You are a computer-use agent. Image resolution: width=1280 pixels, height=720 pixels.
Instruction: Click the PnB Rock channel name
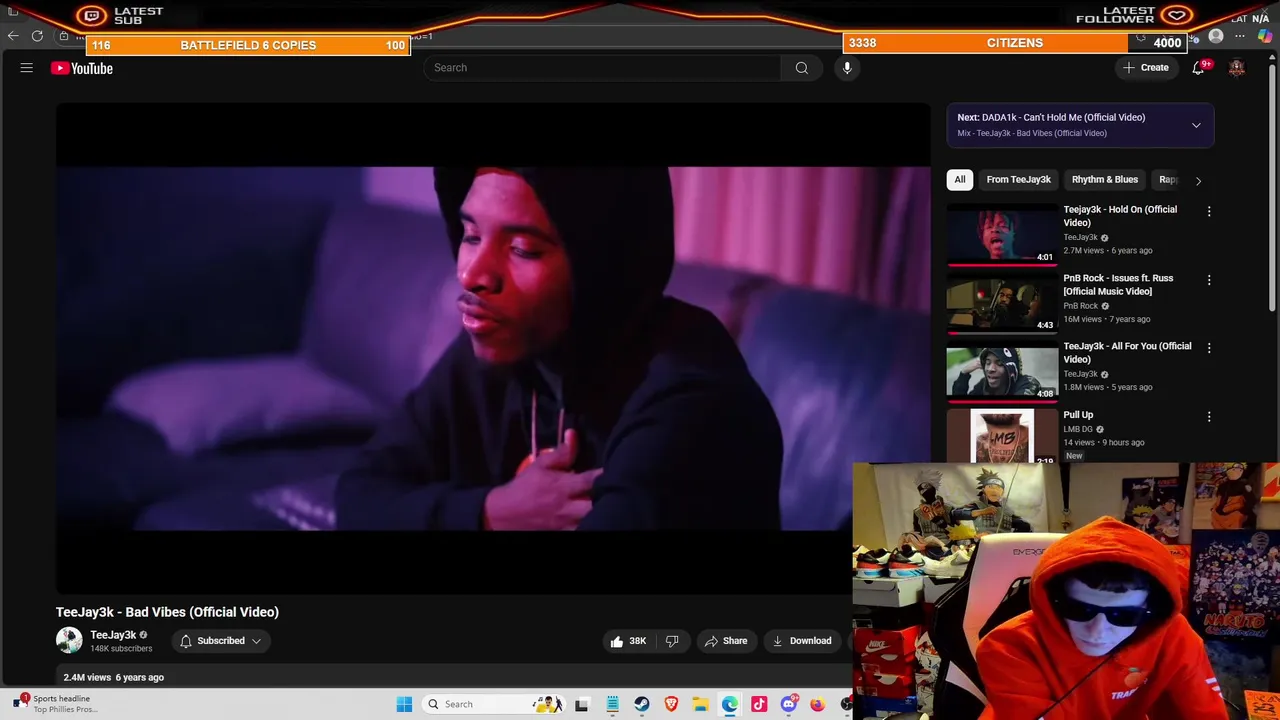pos(1080,306)
